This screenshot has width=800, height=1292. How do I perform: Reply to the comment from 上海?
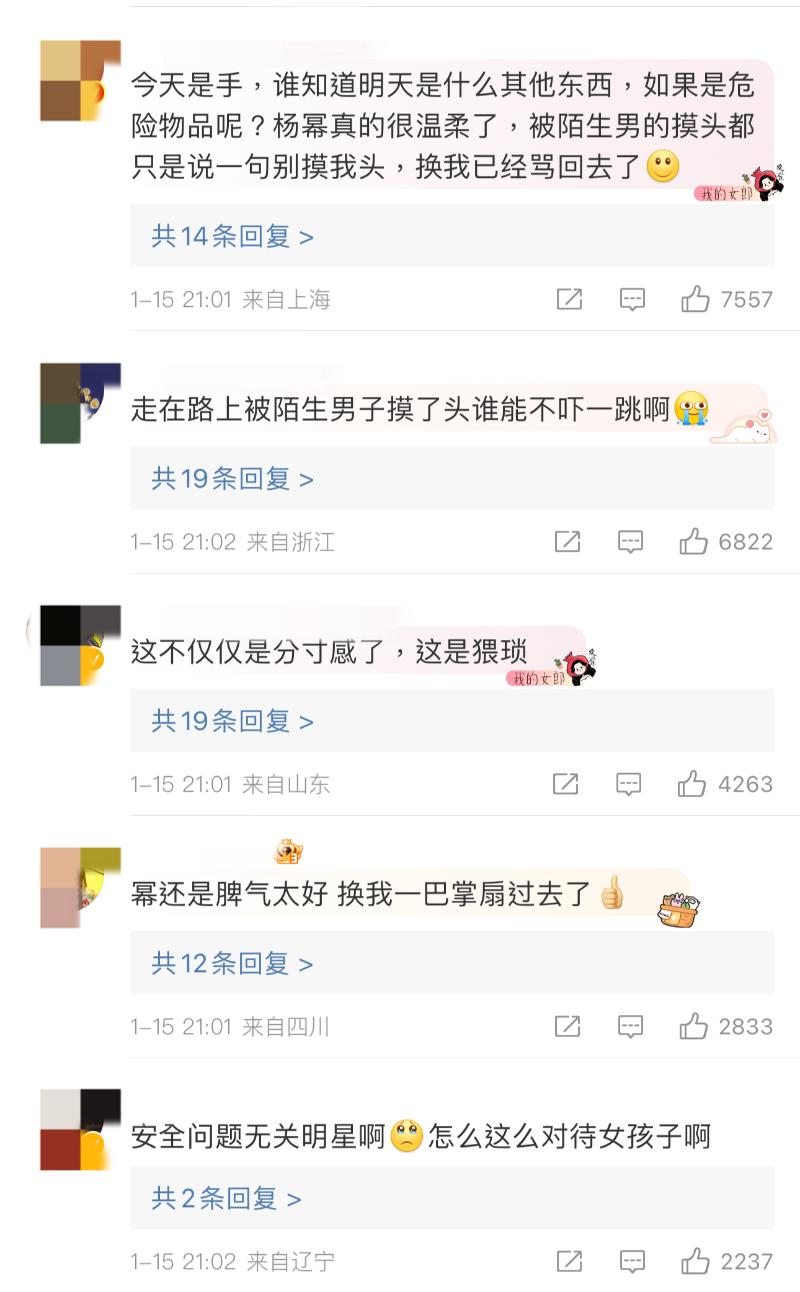point(632,300)
